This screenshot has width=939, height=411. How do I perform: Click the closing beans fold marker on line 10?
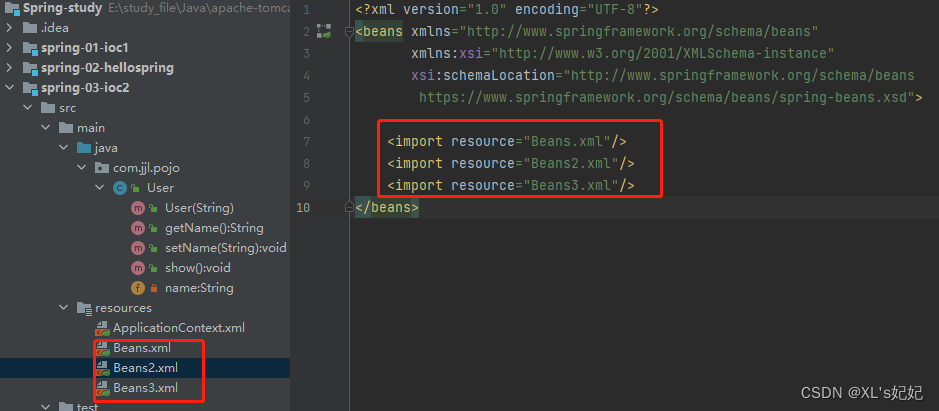point(349,207)
